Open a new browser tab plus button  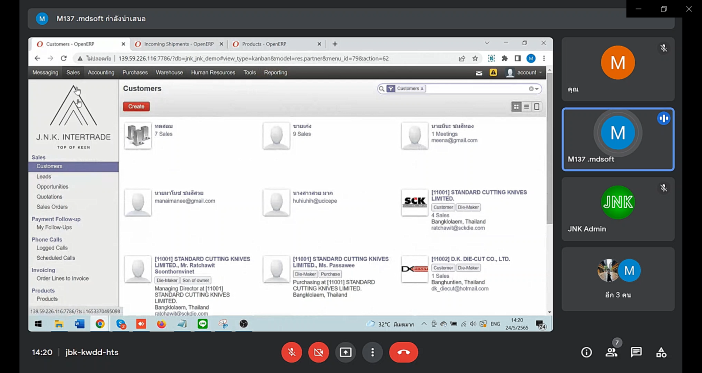[334, 44]
